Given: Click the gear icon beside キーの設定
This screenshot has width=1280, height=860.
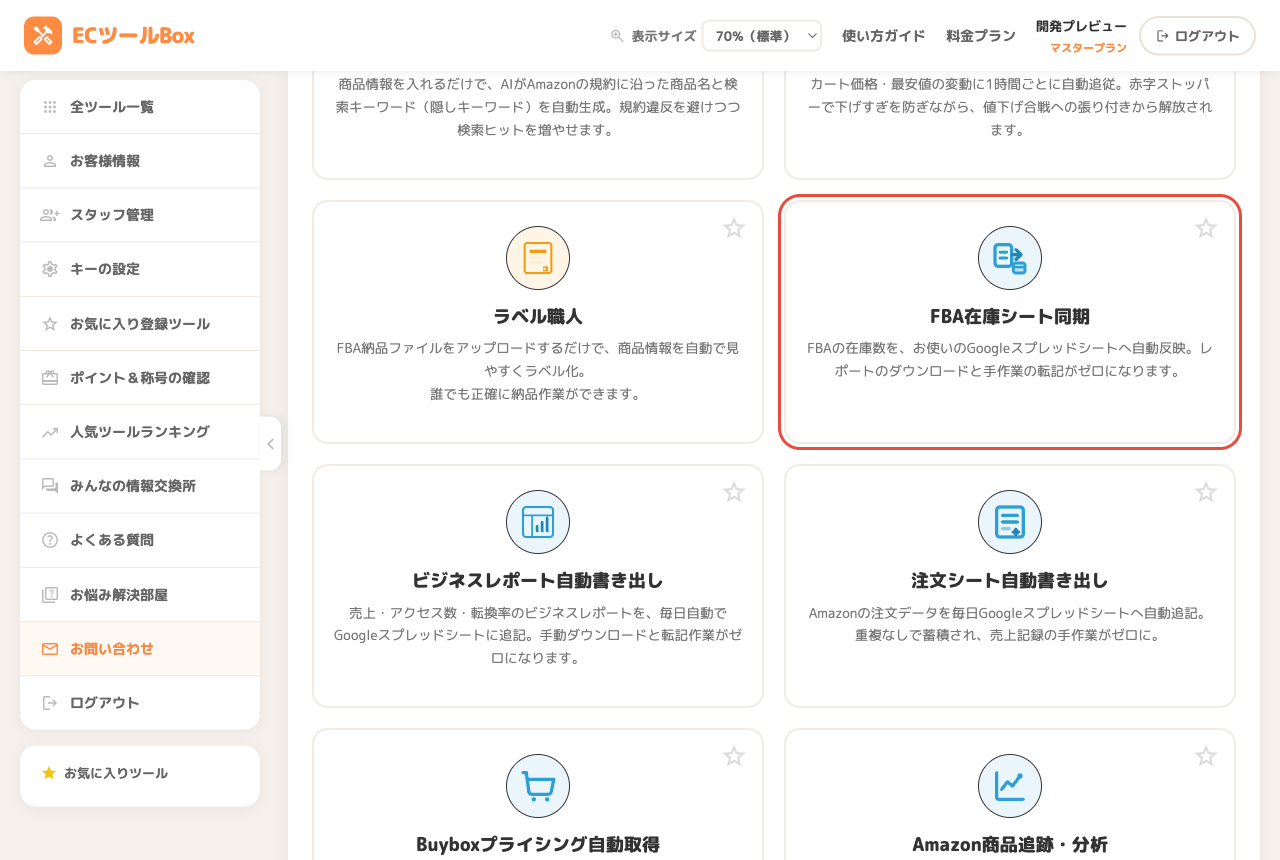Looking at the screenshot, I should coord(50,269).
